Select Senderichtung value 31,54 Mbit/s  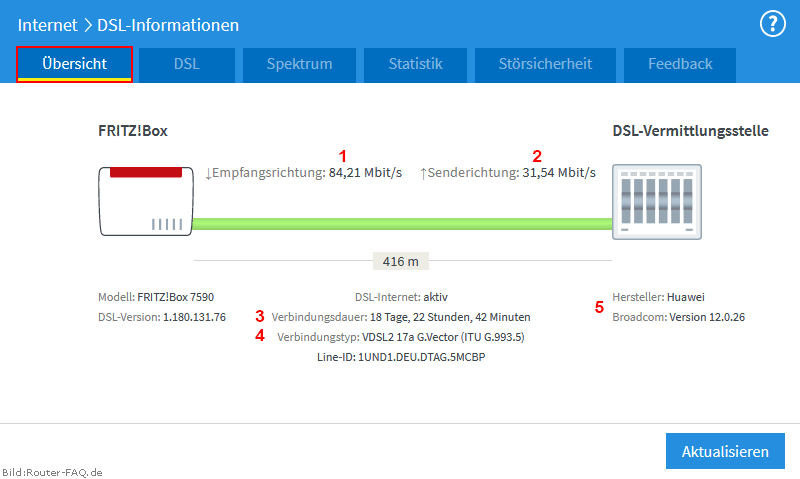point(559,173)
